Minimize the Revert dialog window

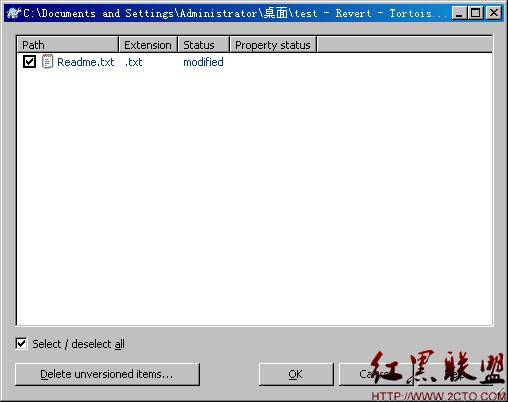(x=460, y=13)
